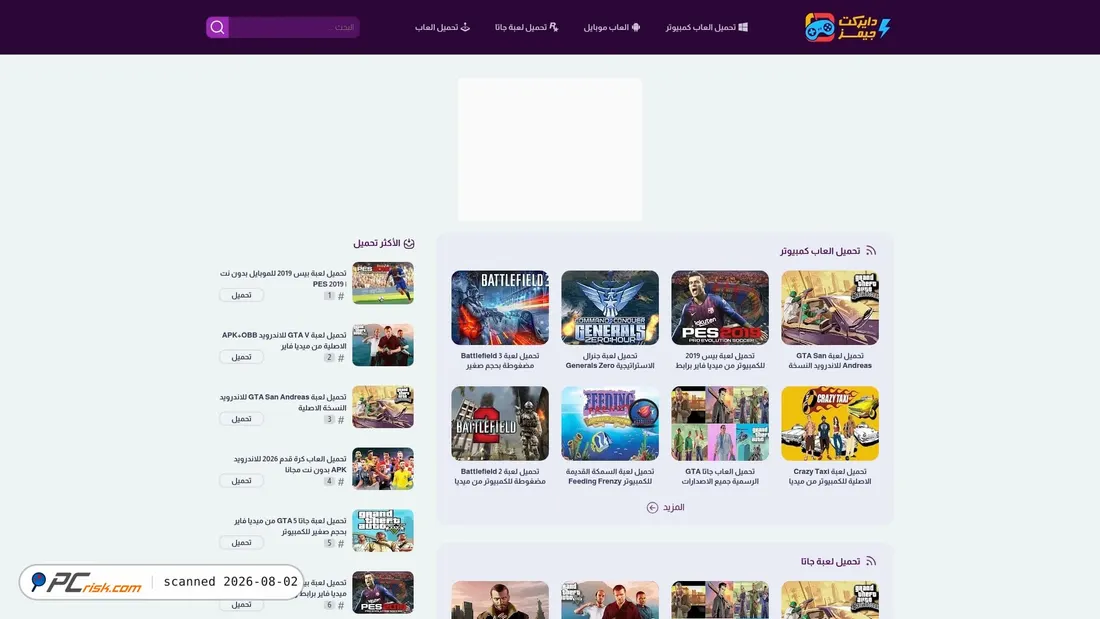Screen dimensions: 1100x619
Task: Click the download icon beside تحميل العاب
Action: (x=465, y=27)
